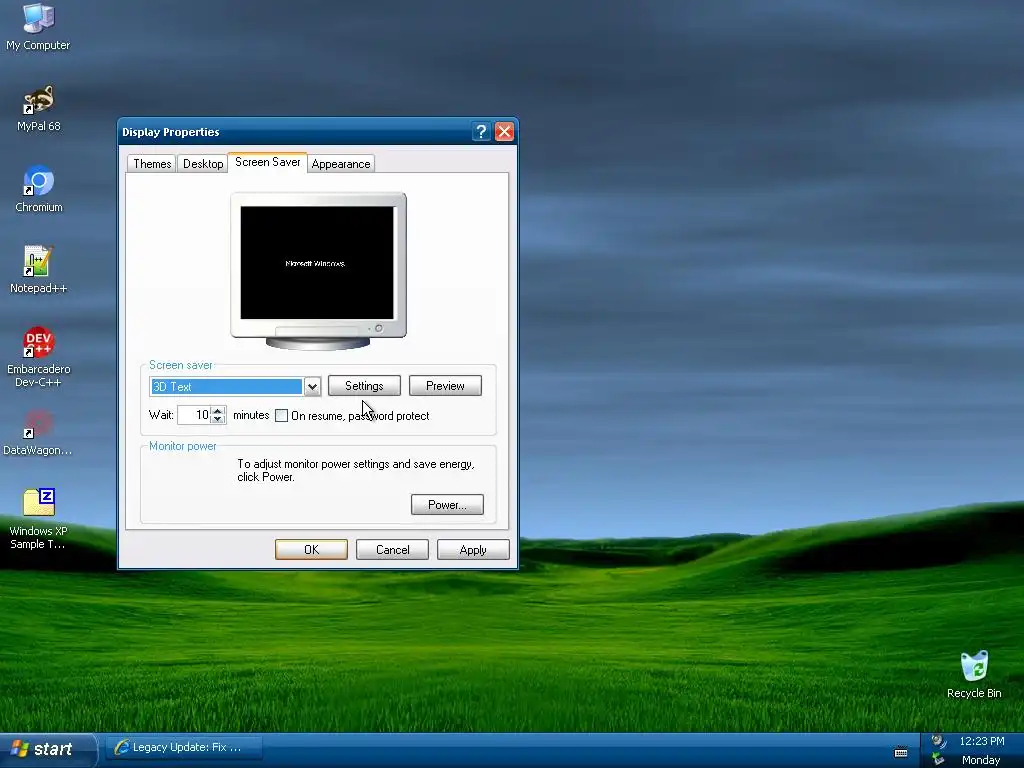Select the Notepad++ desktop shortcut
The image size is (1024, 768).
[x=38, y=270]
